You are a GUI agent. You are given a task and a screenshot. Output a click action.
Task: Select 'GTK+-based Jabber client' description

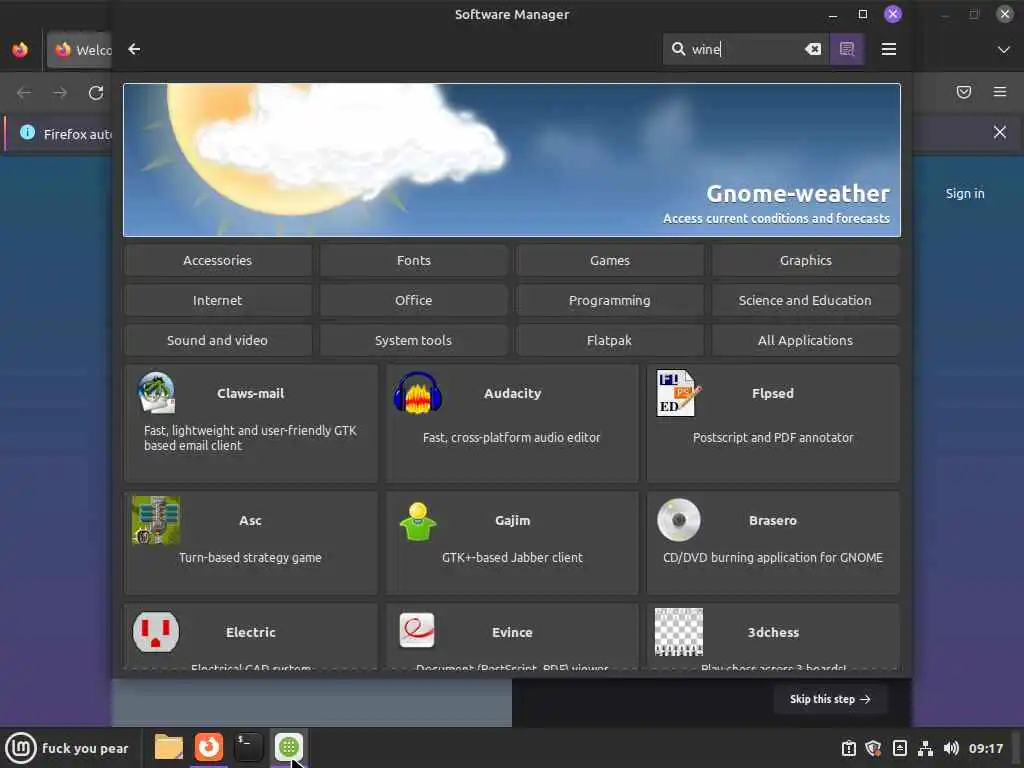pyautogui.click(x=512, y=558)
